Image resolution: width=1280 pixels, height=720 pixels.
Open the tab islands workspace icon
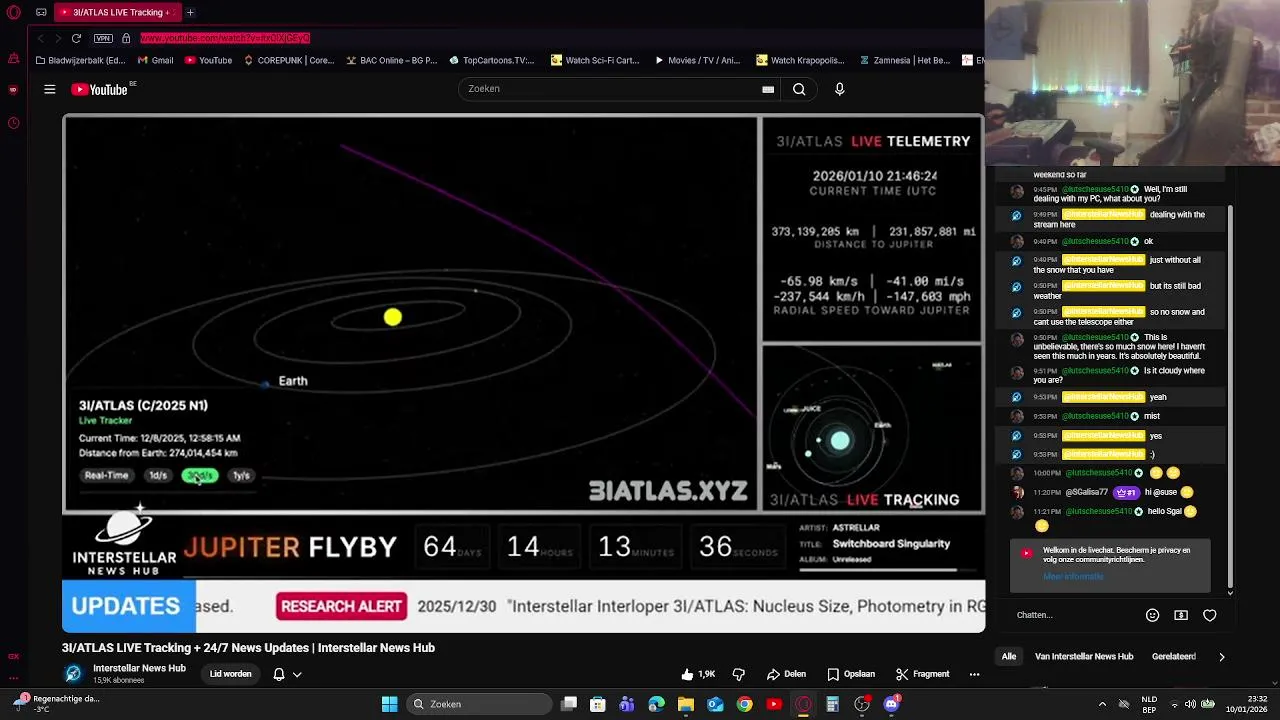coord(41,13)
